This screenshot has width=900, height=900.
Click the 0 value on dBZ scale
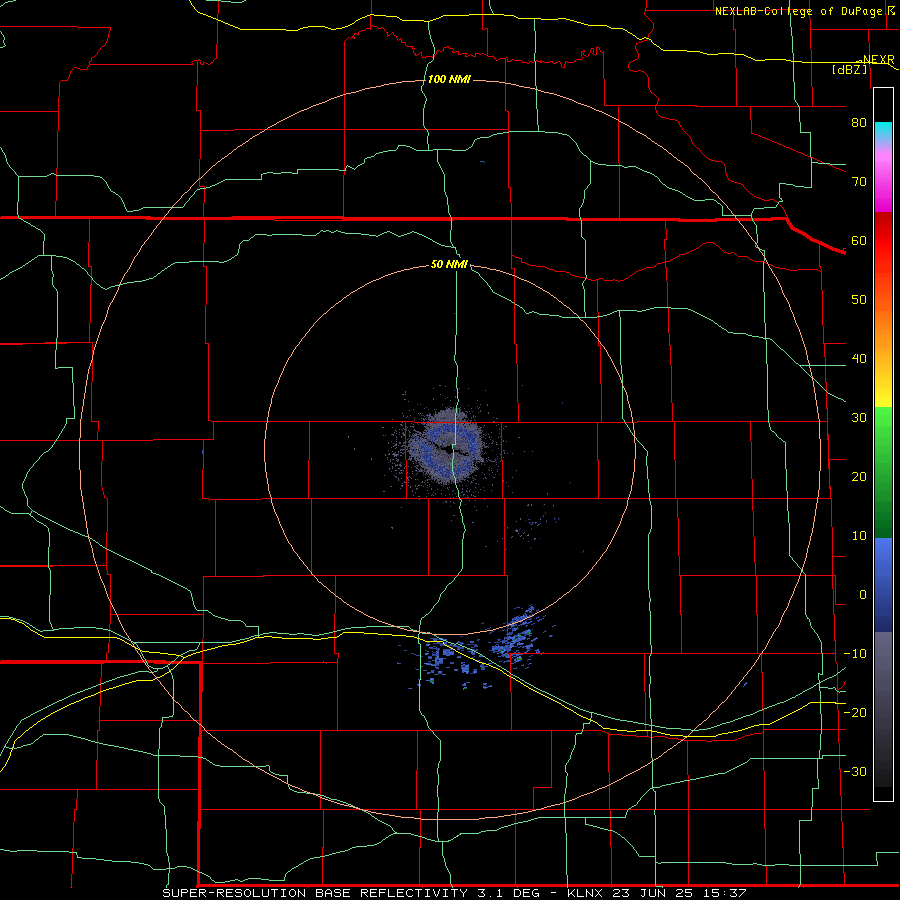[863, 596]
